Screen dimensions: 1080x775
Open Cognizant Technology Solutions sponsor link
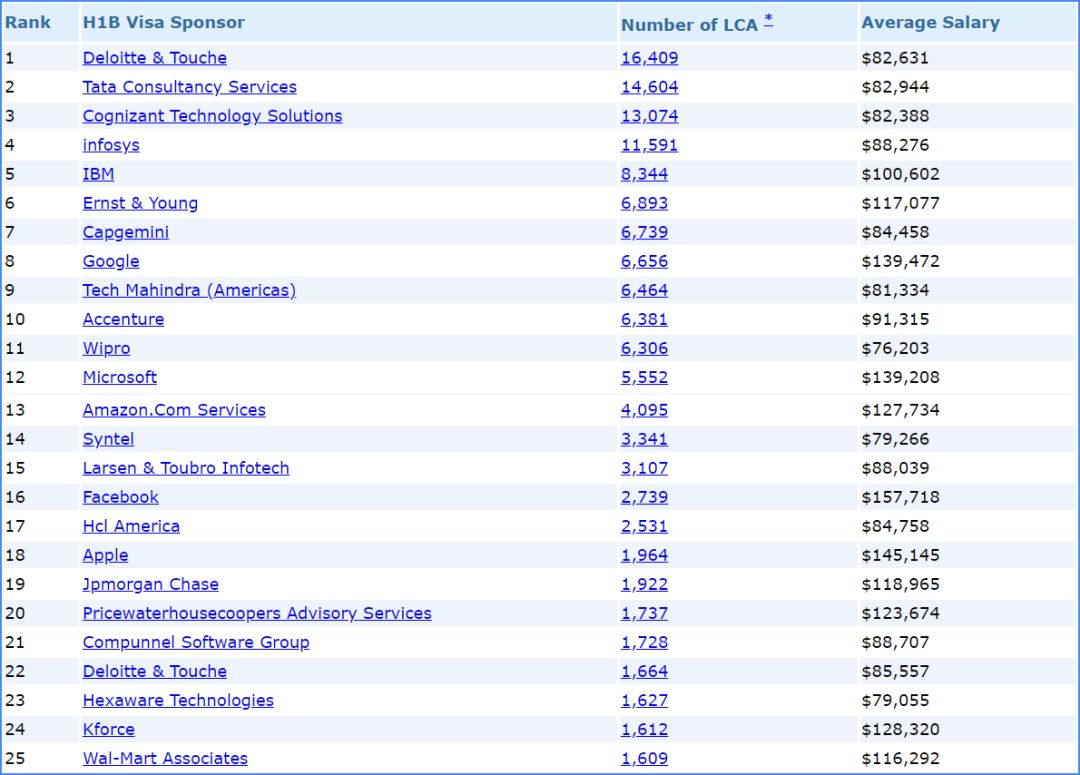[212, 116]
